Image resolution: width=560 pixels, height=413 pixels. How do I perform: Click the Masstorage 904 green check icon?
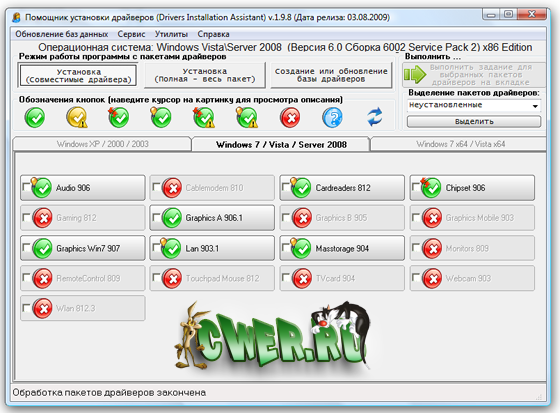[x=301, y=248]
